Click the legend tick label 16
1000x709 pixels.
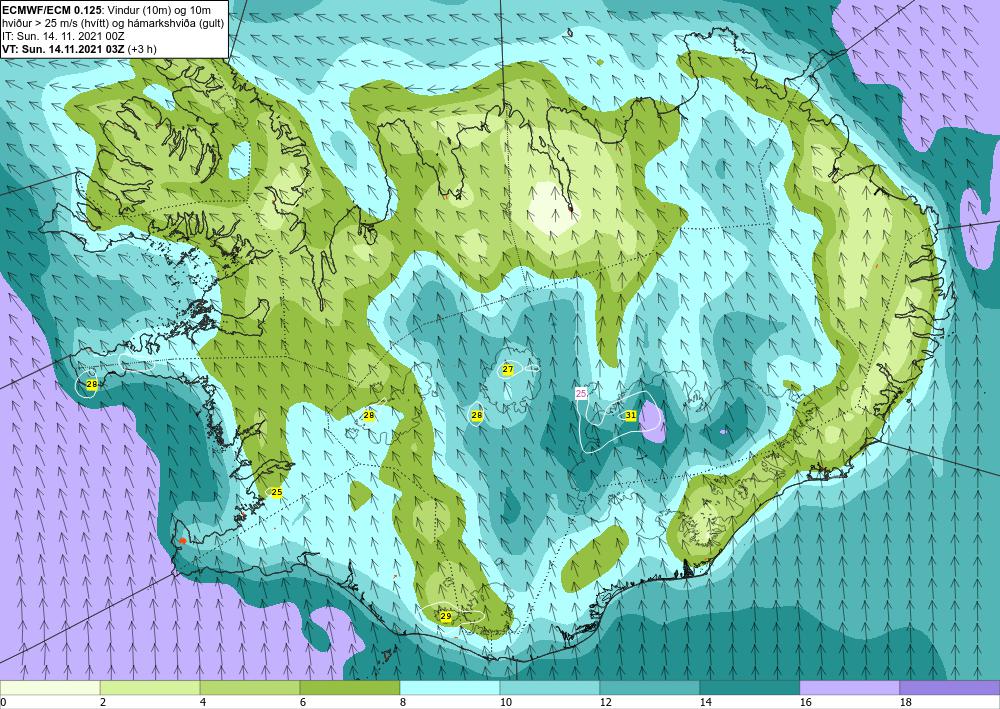[x=805, y=702]
